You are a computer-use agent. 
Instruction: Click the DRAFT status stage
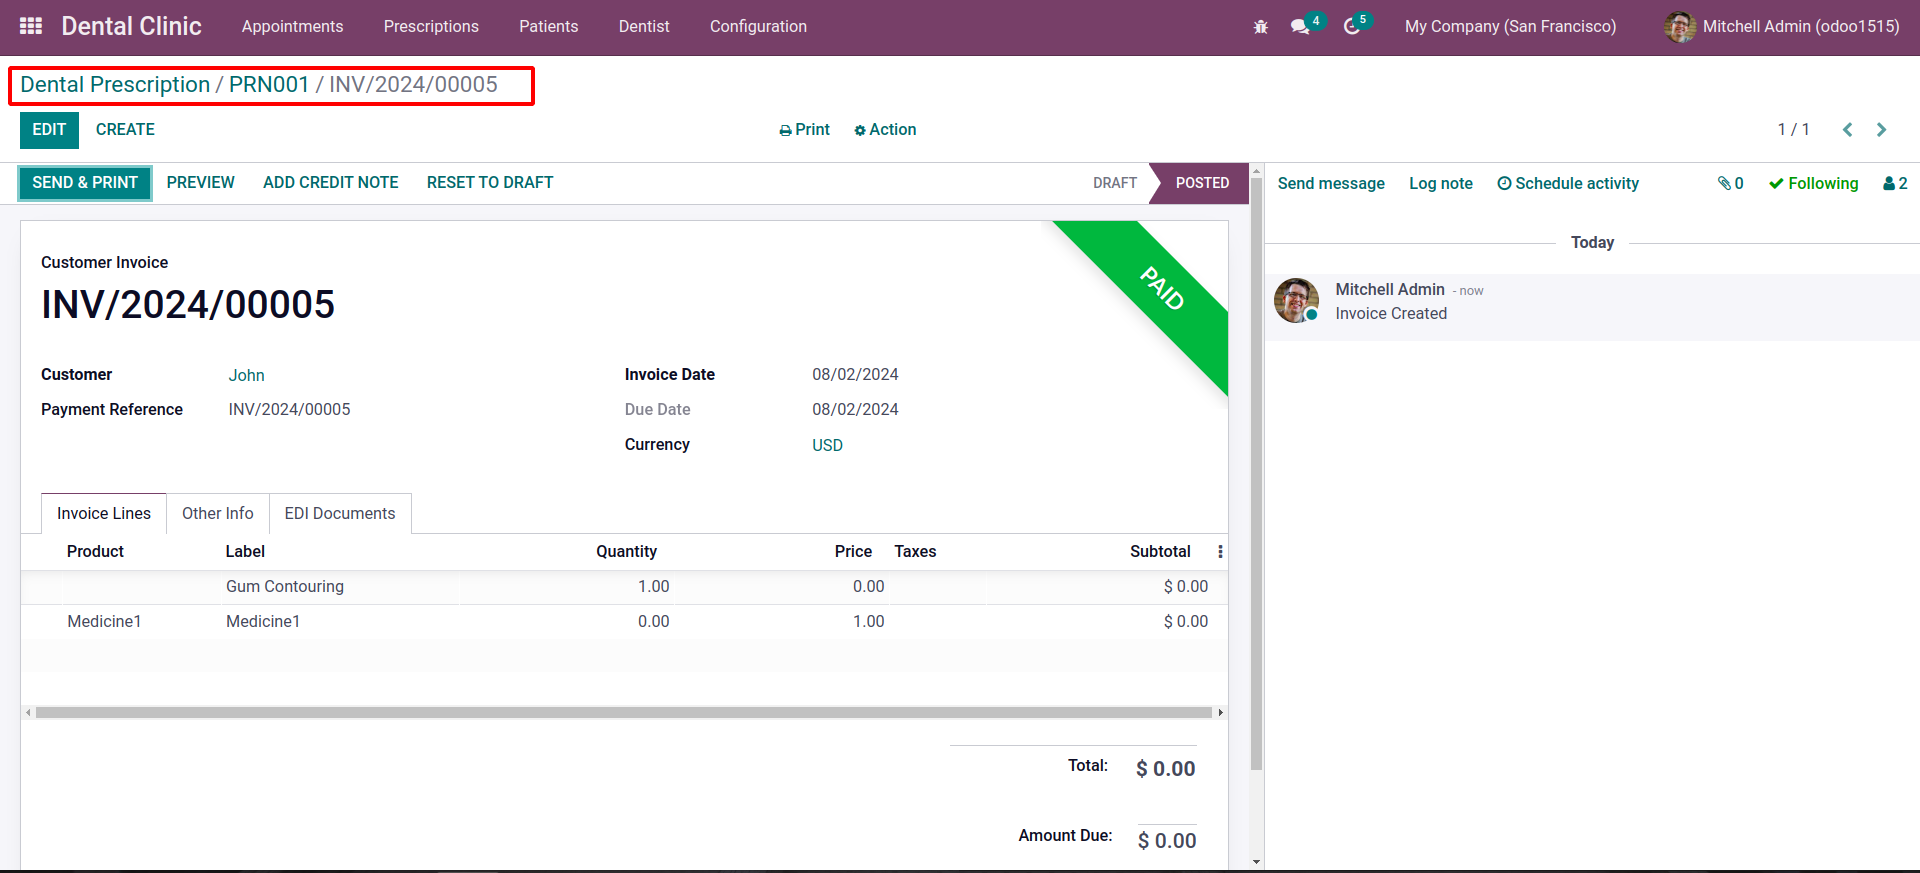(x=1114, y=183)
